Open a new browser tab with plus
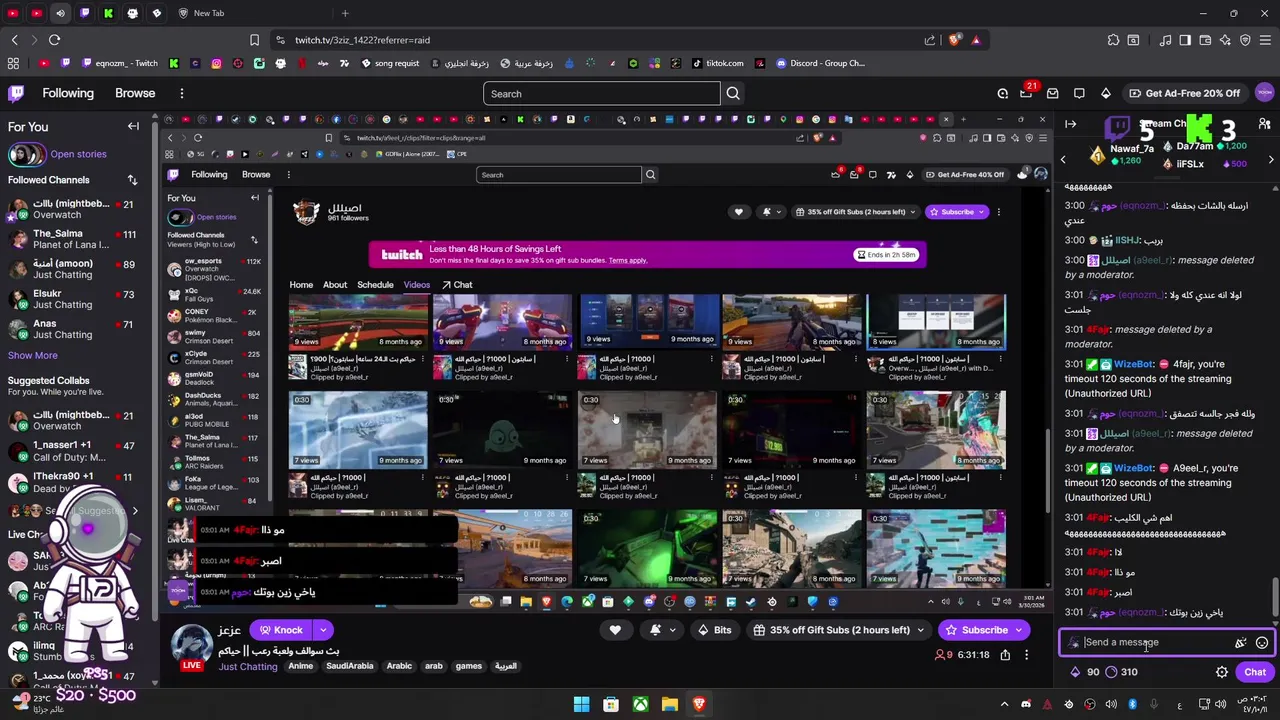The width and height of the screenshot is (1280, 720). (x=345, y=13)
